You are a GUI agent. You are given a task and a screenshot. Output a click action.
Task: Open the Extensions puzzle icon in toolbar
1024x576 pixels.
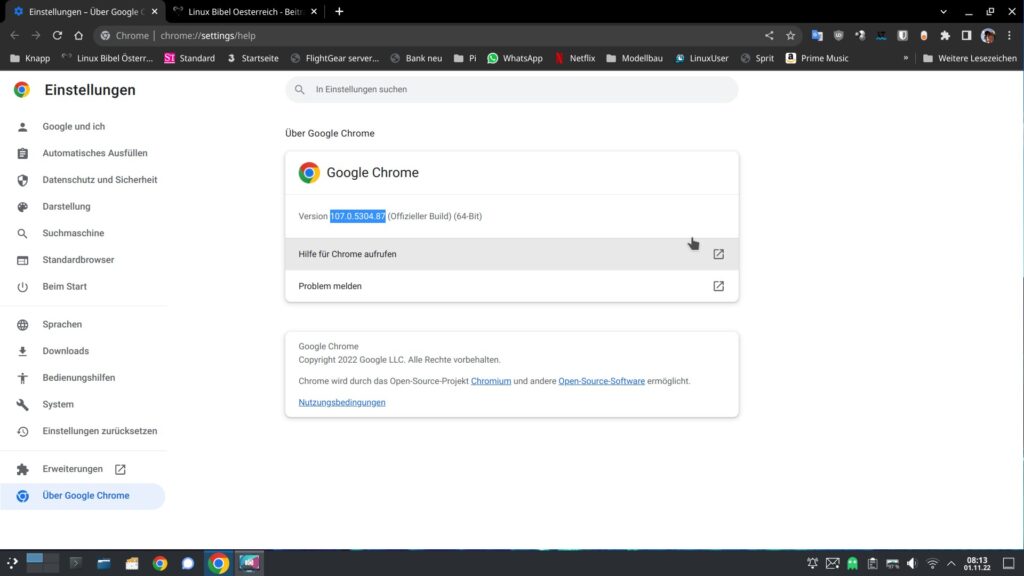click(x=945, y=36)
